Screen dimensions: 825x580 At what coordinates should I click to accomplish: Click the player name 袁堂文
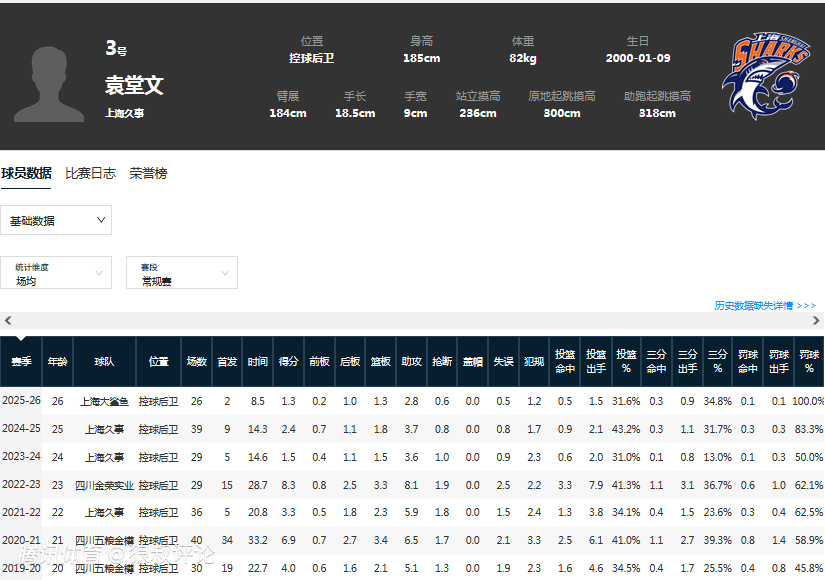[134, 85]
